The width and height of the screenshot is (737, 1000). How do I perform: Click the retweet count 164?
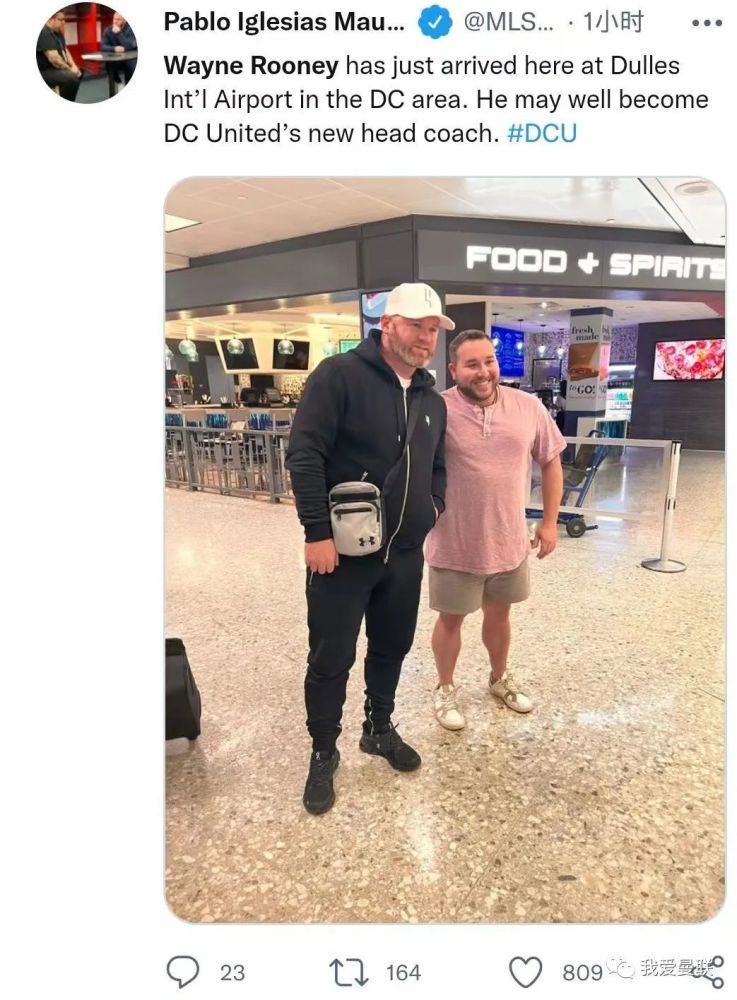click(x=403, y=973)
